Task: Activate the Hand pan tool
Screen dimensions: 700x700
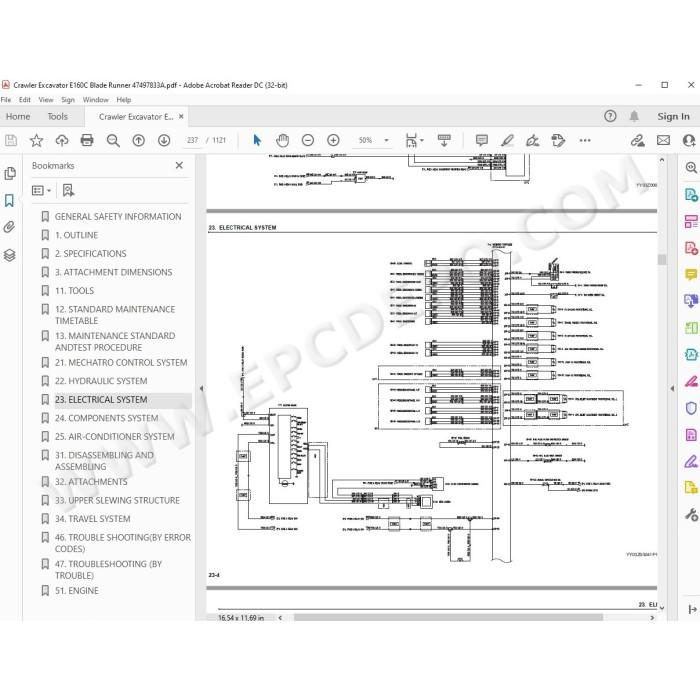Action: [x=282, y=141]
